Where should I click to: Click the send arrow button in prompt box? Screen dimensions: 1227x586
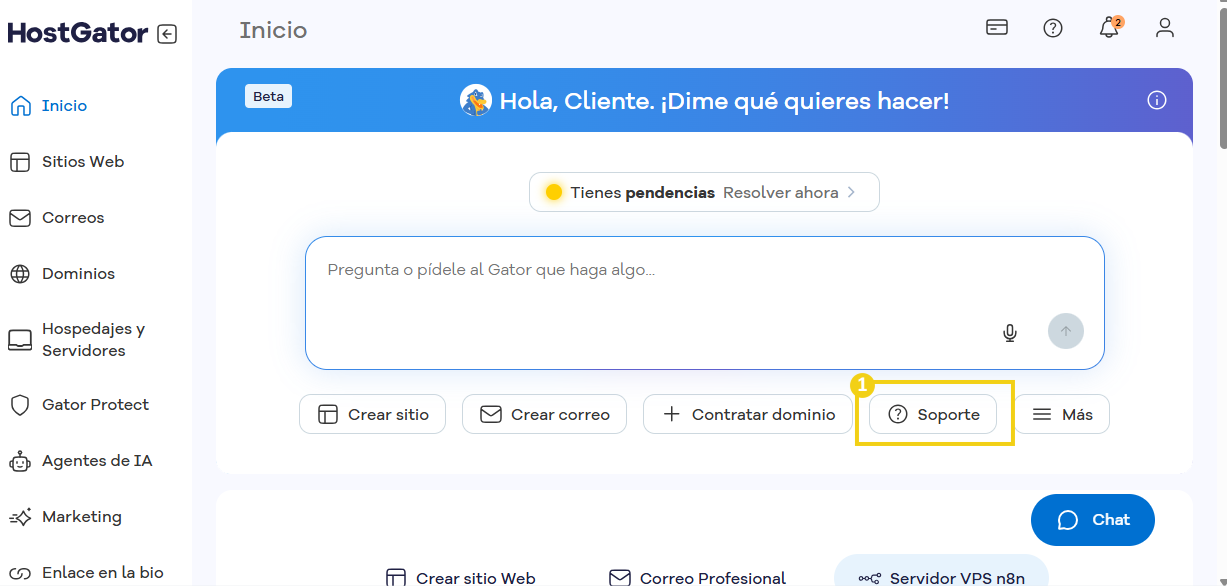click(x=1066, y=331)
